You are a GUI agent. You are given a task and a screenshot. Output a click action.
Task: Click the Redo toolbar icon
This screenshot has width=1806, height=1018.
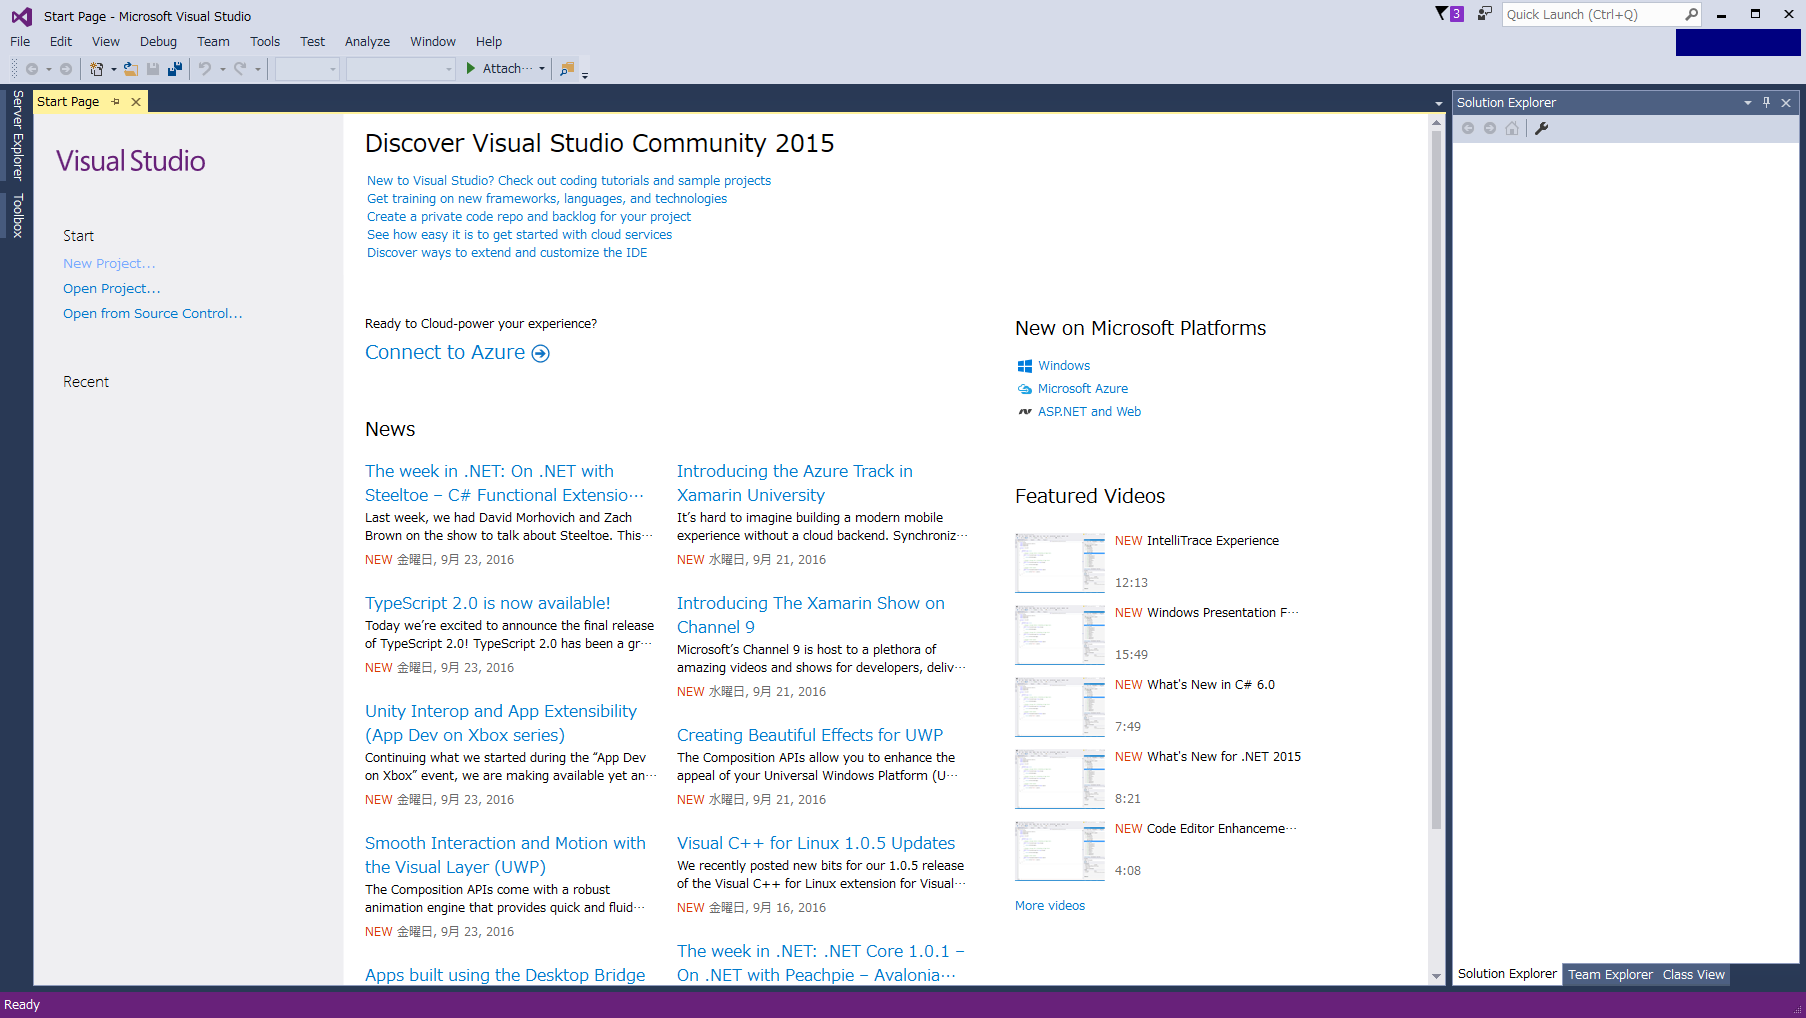tap(240, 69)
